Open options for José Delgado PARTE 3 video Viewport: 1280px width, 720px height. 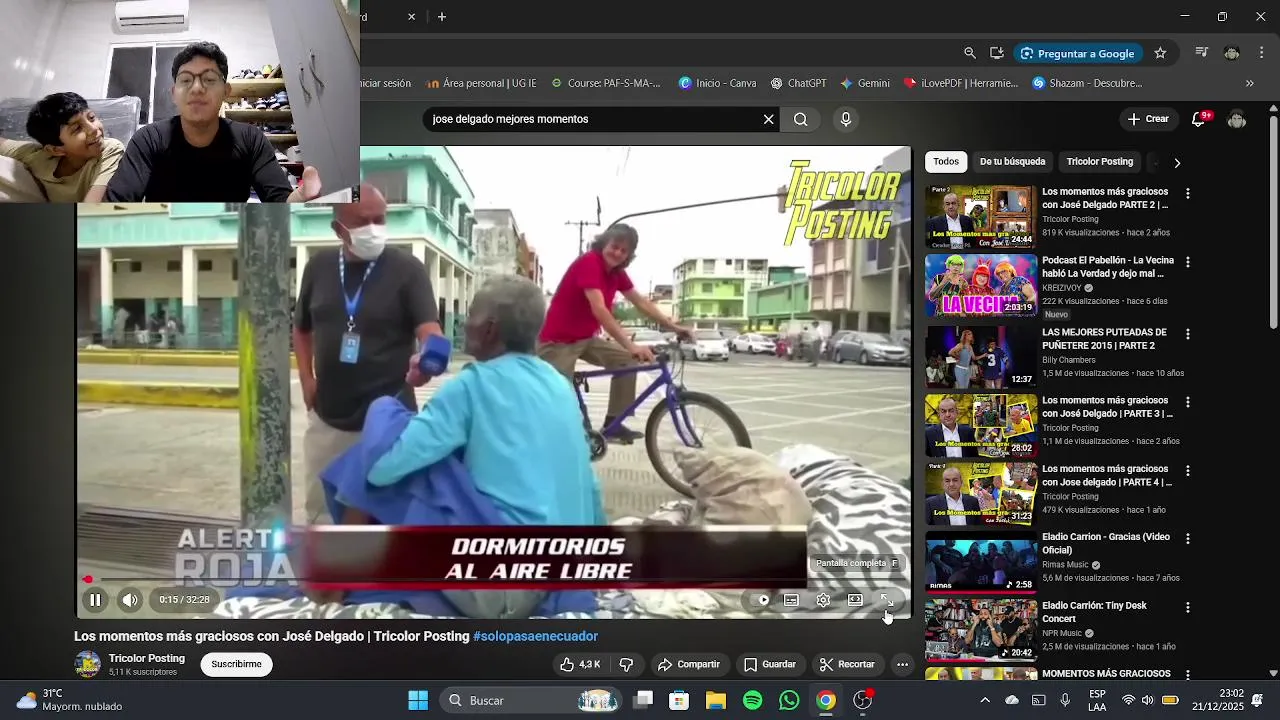[1188, 402]
